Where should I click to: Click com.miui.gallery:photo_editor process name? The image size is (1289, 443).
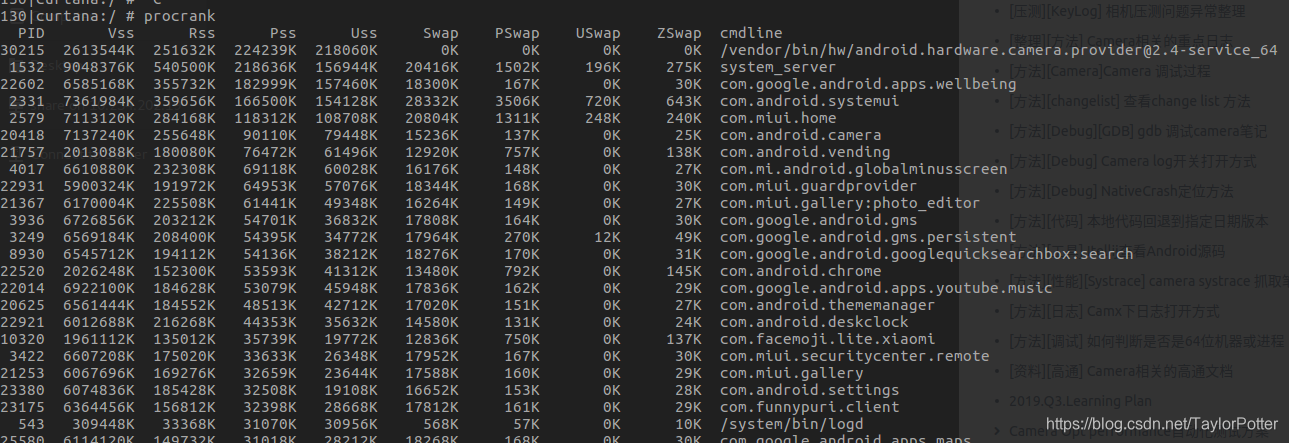(x=850, y=203)
